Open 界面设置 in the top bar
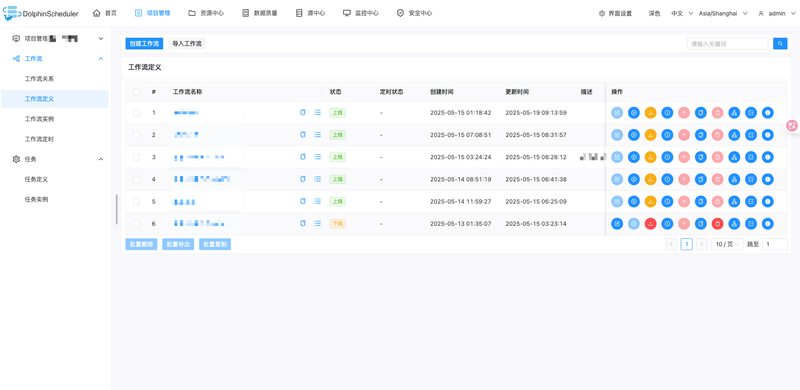Image resolution: width=800 pixels, height=390 pixels. (615, 14)
